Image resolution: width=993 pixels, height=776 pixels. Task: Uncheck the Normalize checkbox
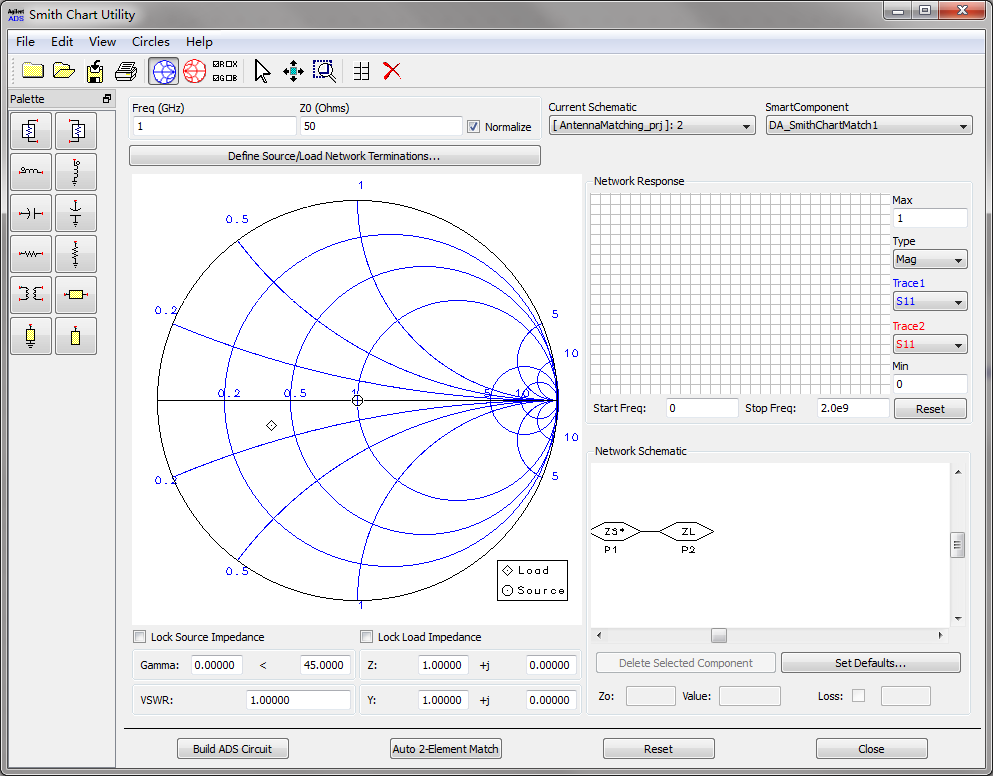tap(473, 127)
